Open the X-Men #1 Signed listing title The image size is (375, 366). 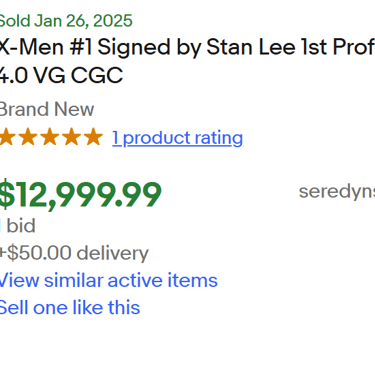pos(187,47)
